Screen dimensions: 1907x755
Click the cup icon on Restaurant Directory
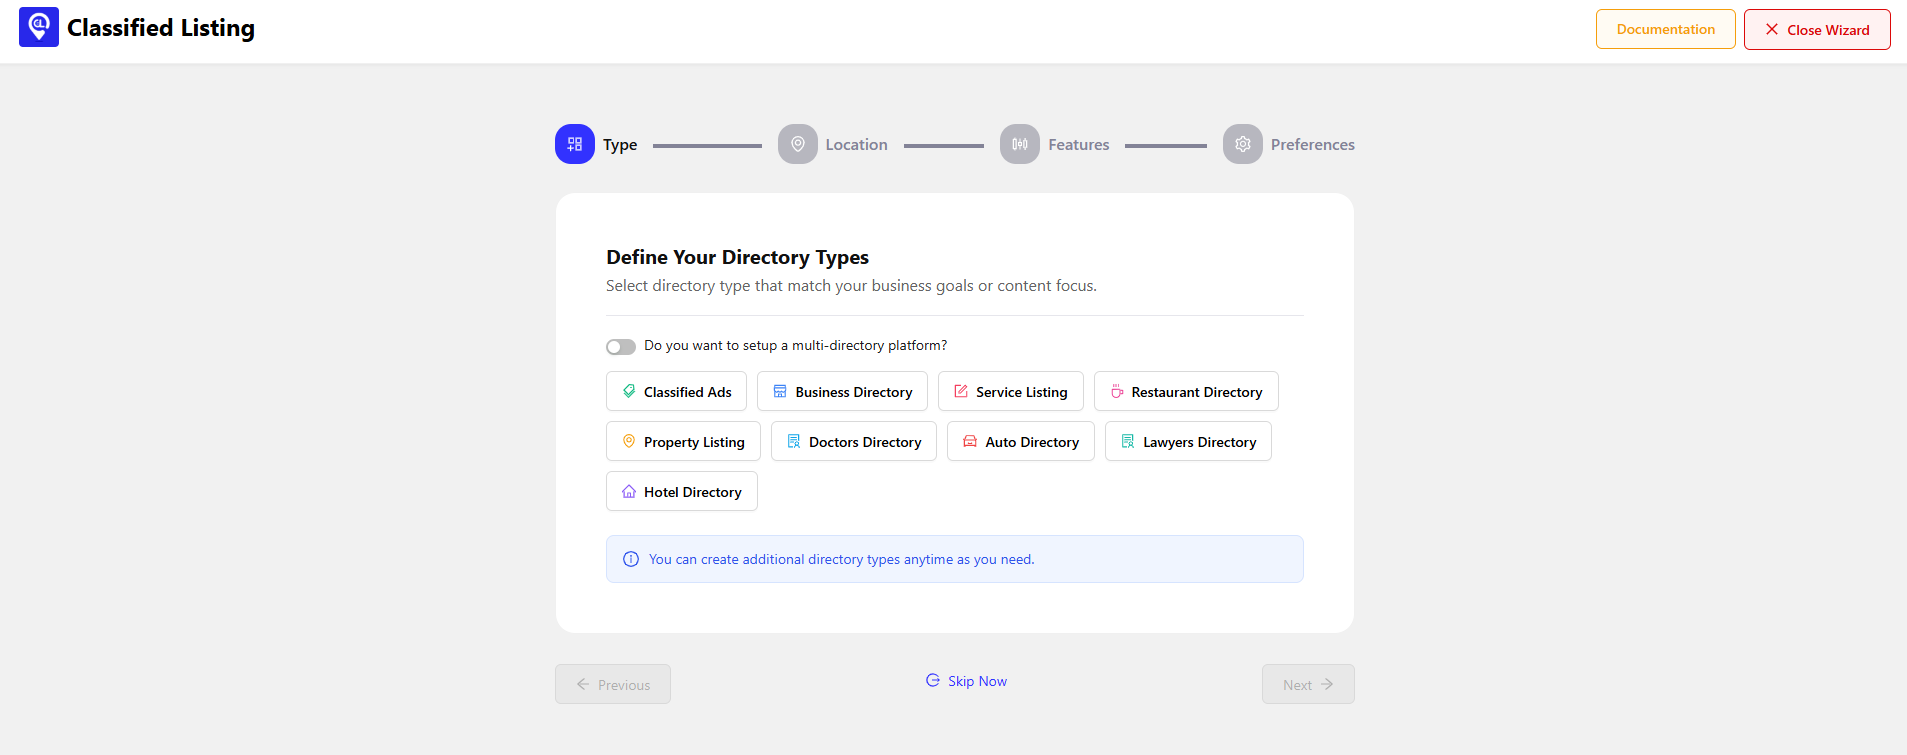[1117, 391]
